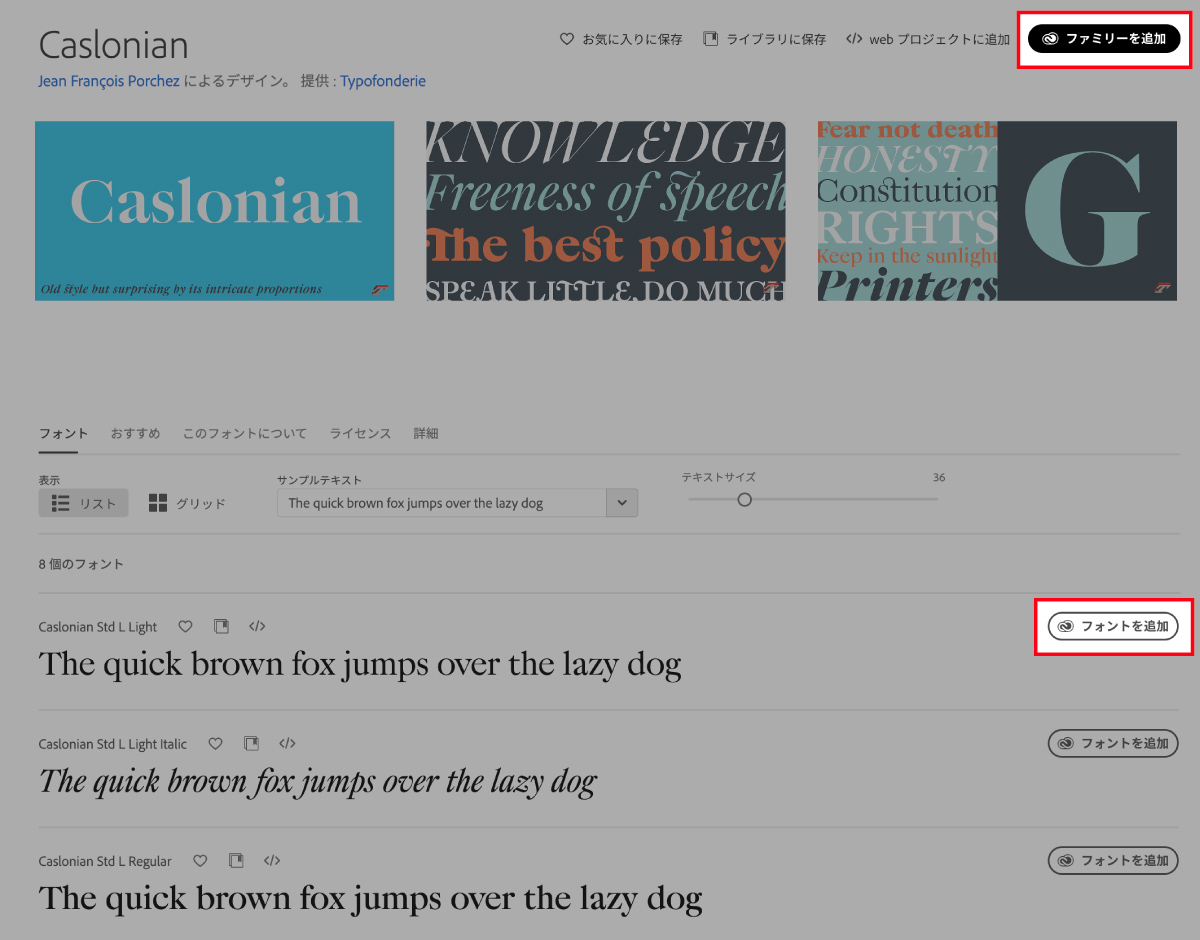Viewport: 1200px width, 940px height.
Task: Click the library save icon in header
Action: point(711,39)
